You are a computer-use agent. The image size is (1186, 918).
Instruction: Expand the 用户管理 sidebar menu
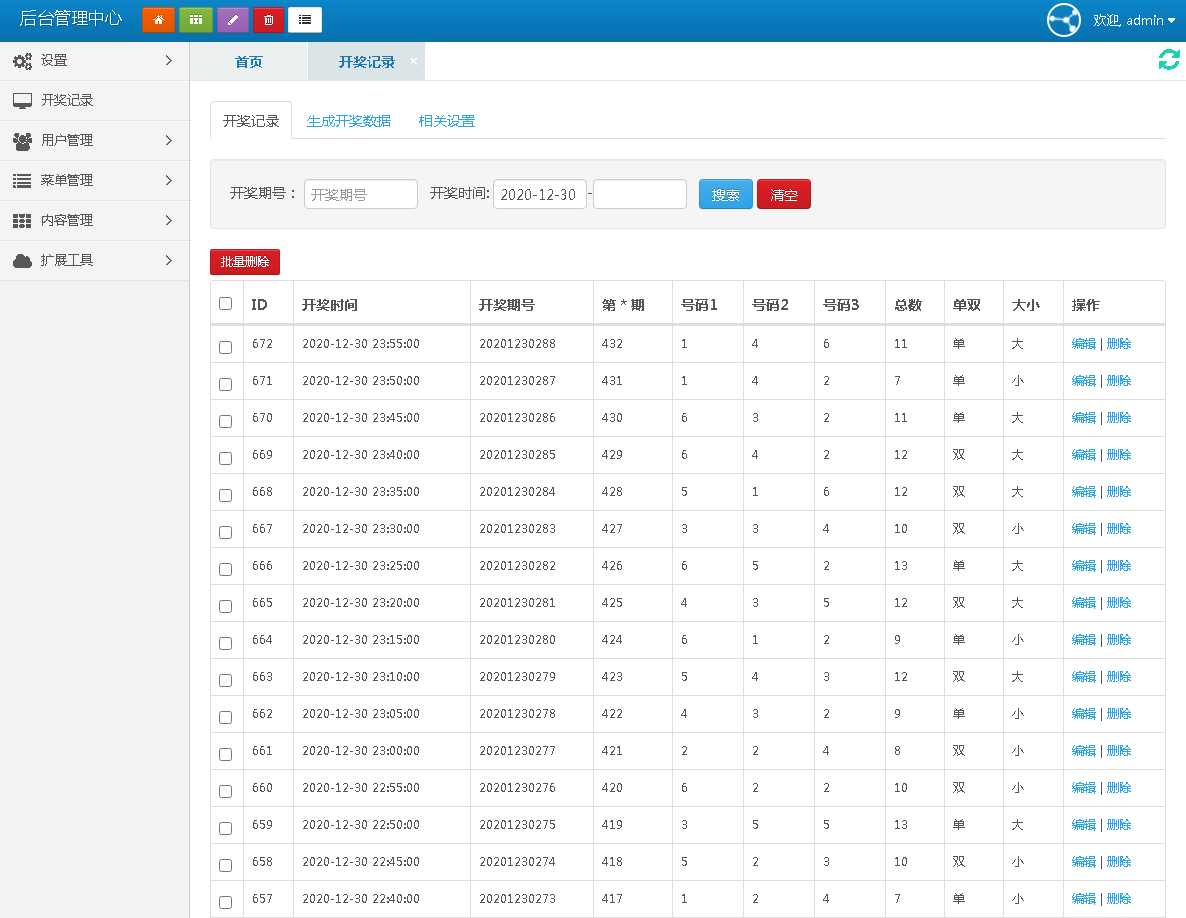tap(94, 141)
